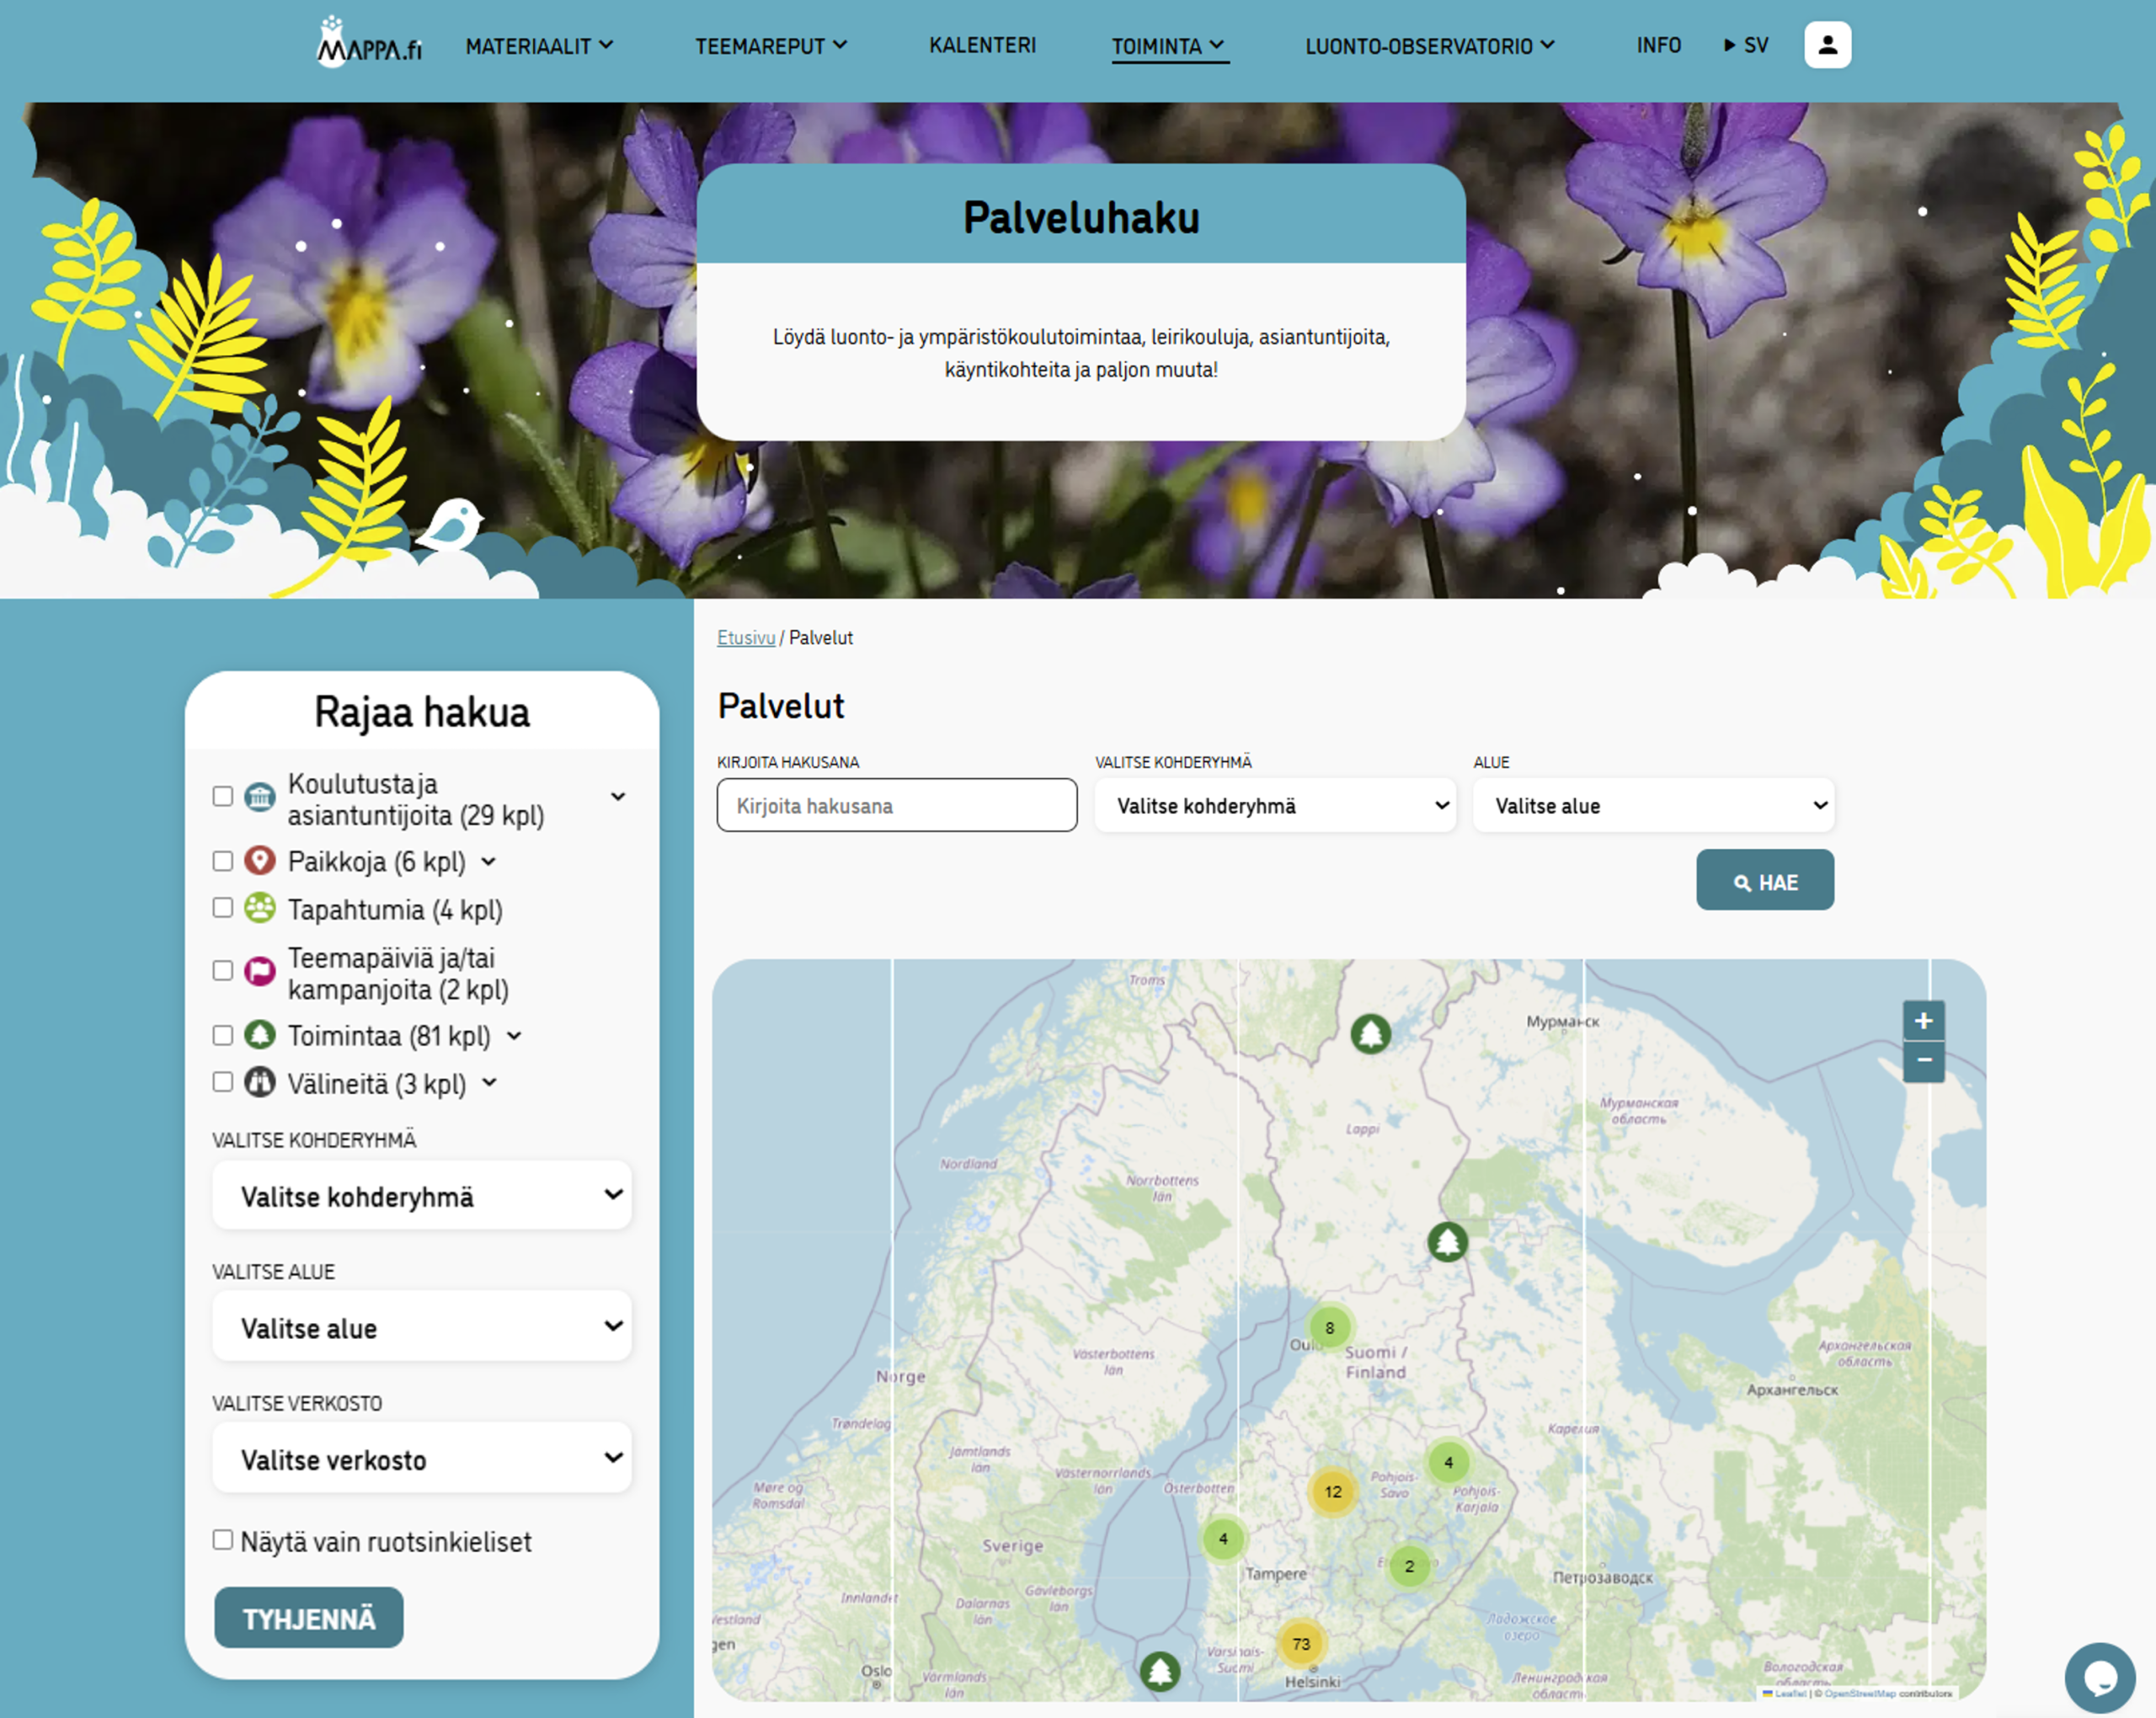This screenshot has height=1718, width=2156.
Task: Zoom in on the map
Action: pos(1922,1021)
